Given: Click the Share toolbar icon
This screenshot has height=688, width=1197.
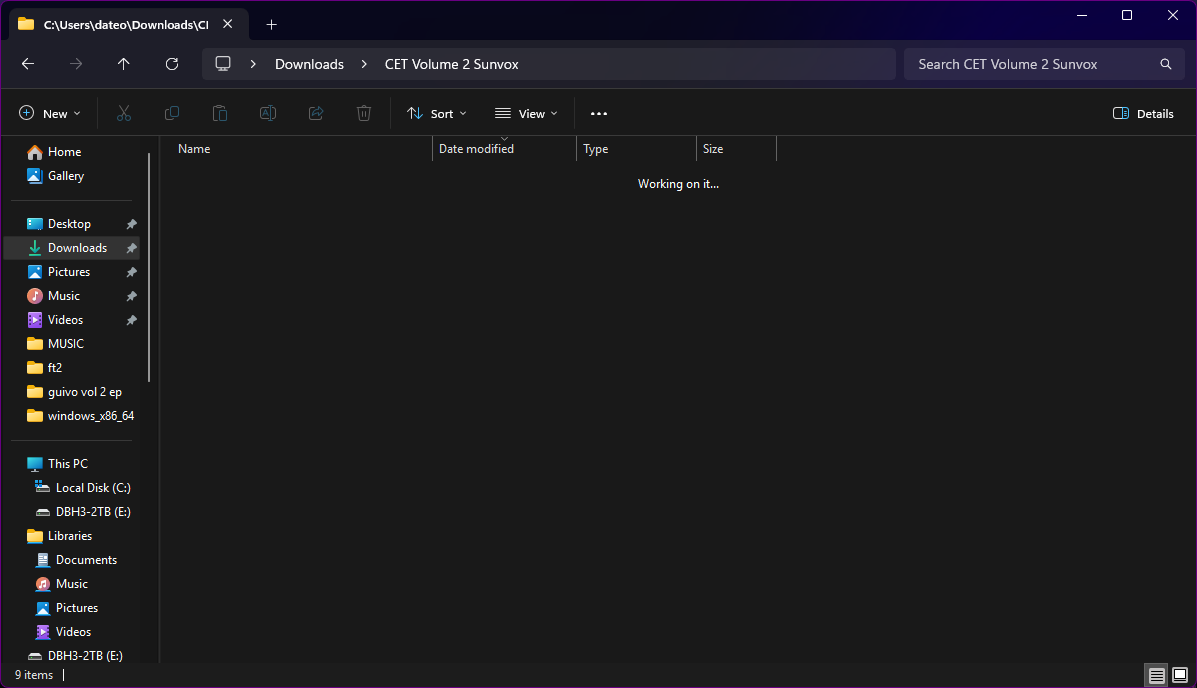Looking at the screenshot, I should pyautogui.click(x=316, y=114).
